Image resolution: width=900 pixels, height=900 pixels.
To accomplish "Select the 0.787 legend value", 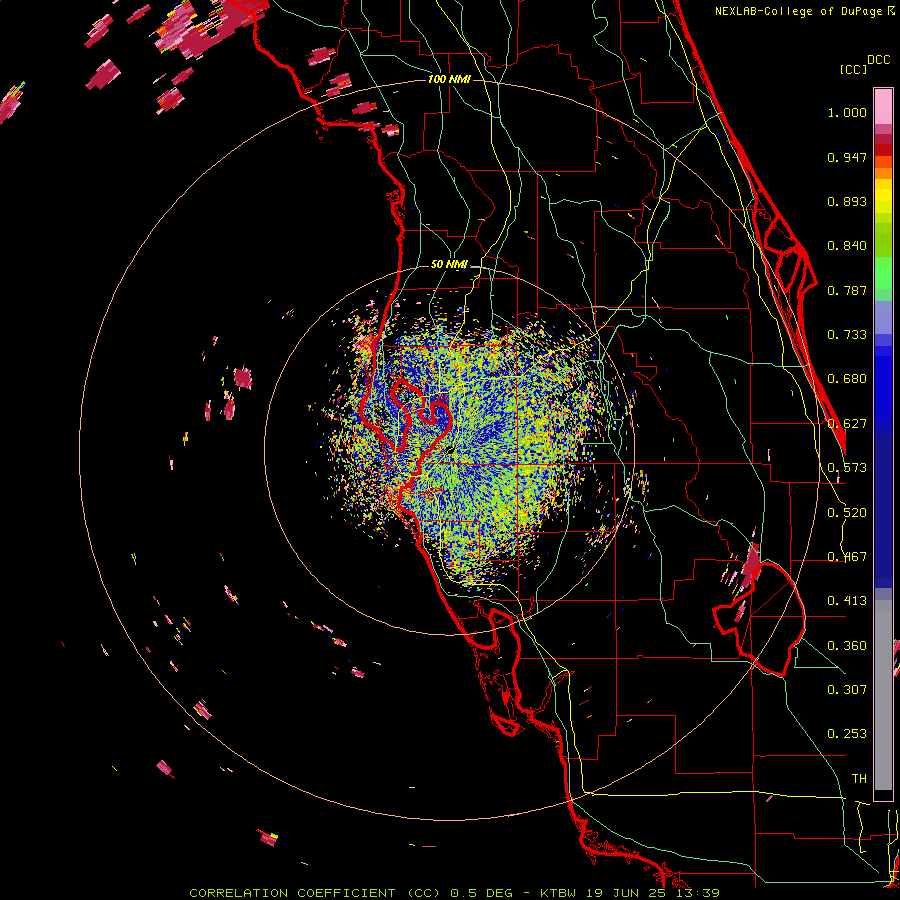I will coord(847,290).
